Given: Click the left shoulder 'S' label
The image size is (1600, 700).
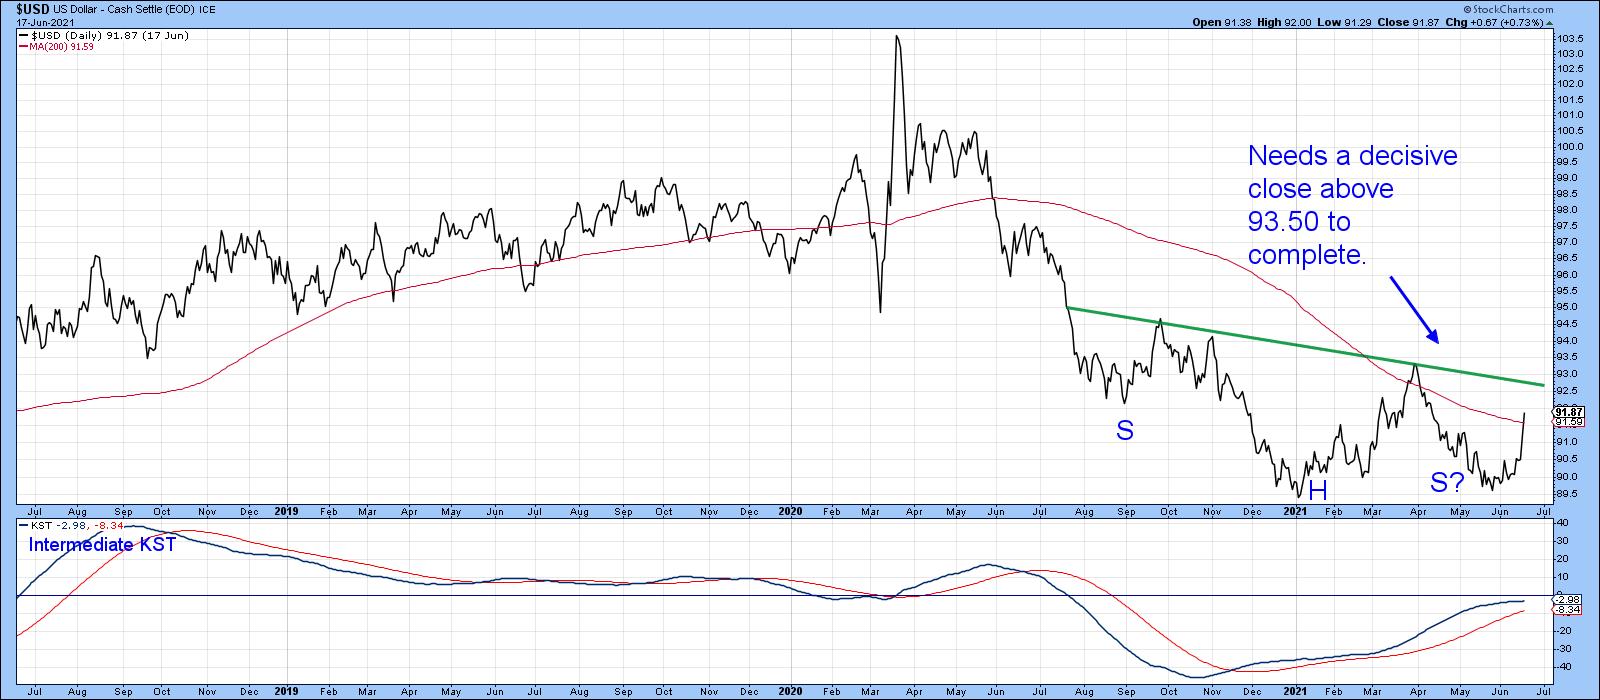Looking at the screenshot, I should click(x=1125, y=432).
